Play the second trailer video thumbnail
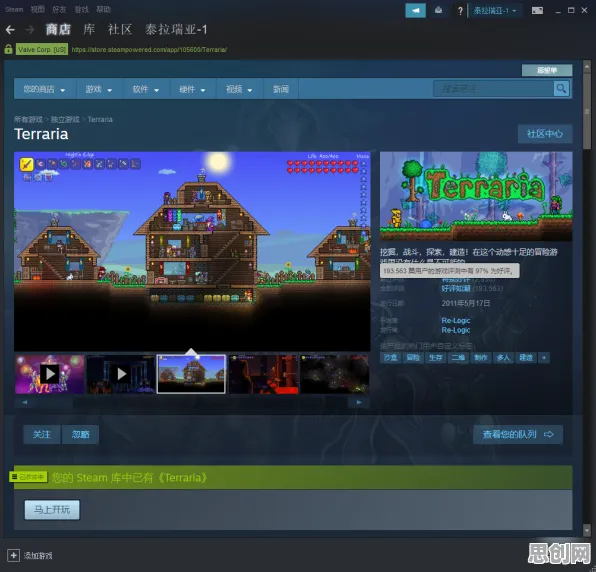 tap(121, 374)
